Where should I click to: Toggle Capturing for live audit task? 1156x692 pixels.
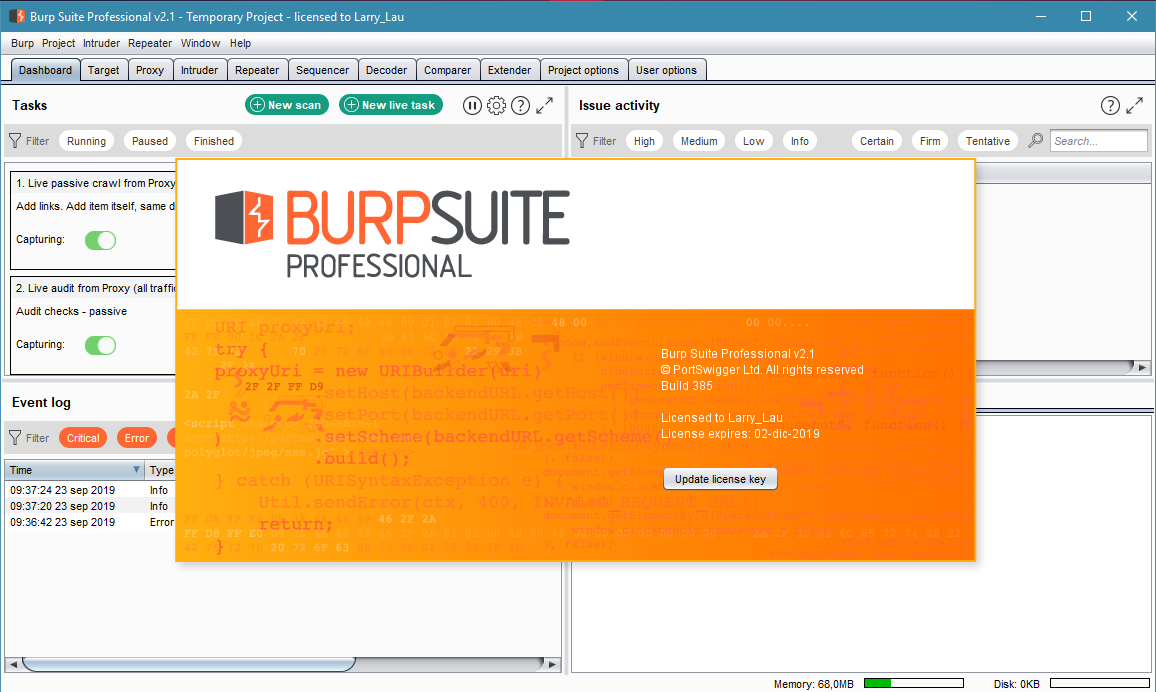click(100, 345)
